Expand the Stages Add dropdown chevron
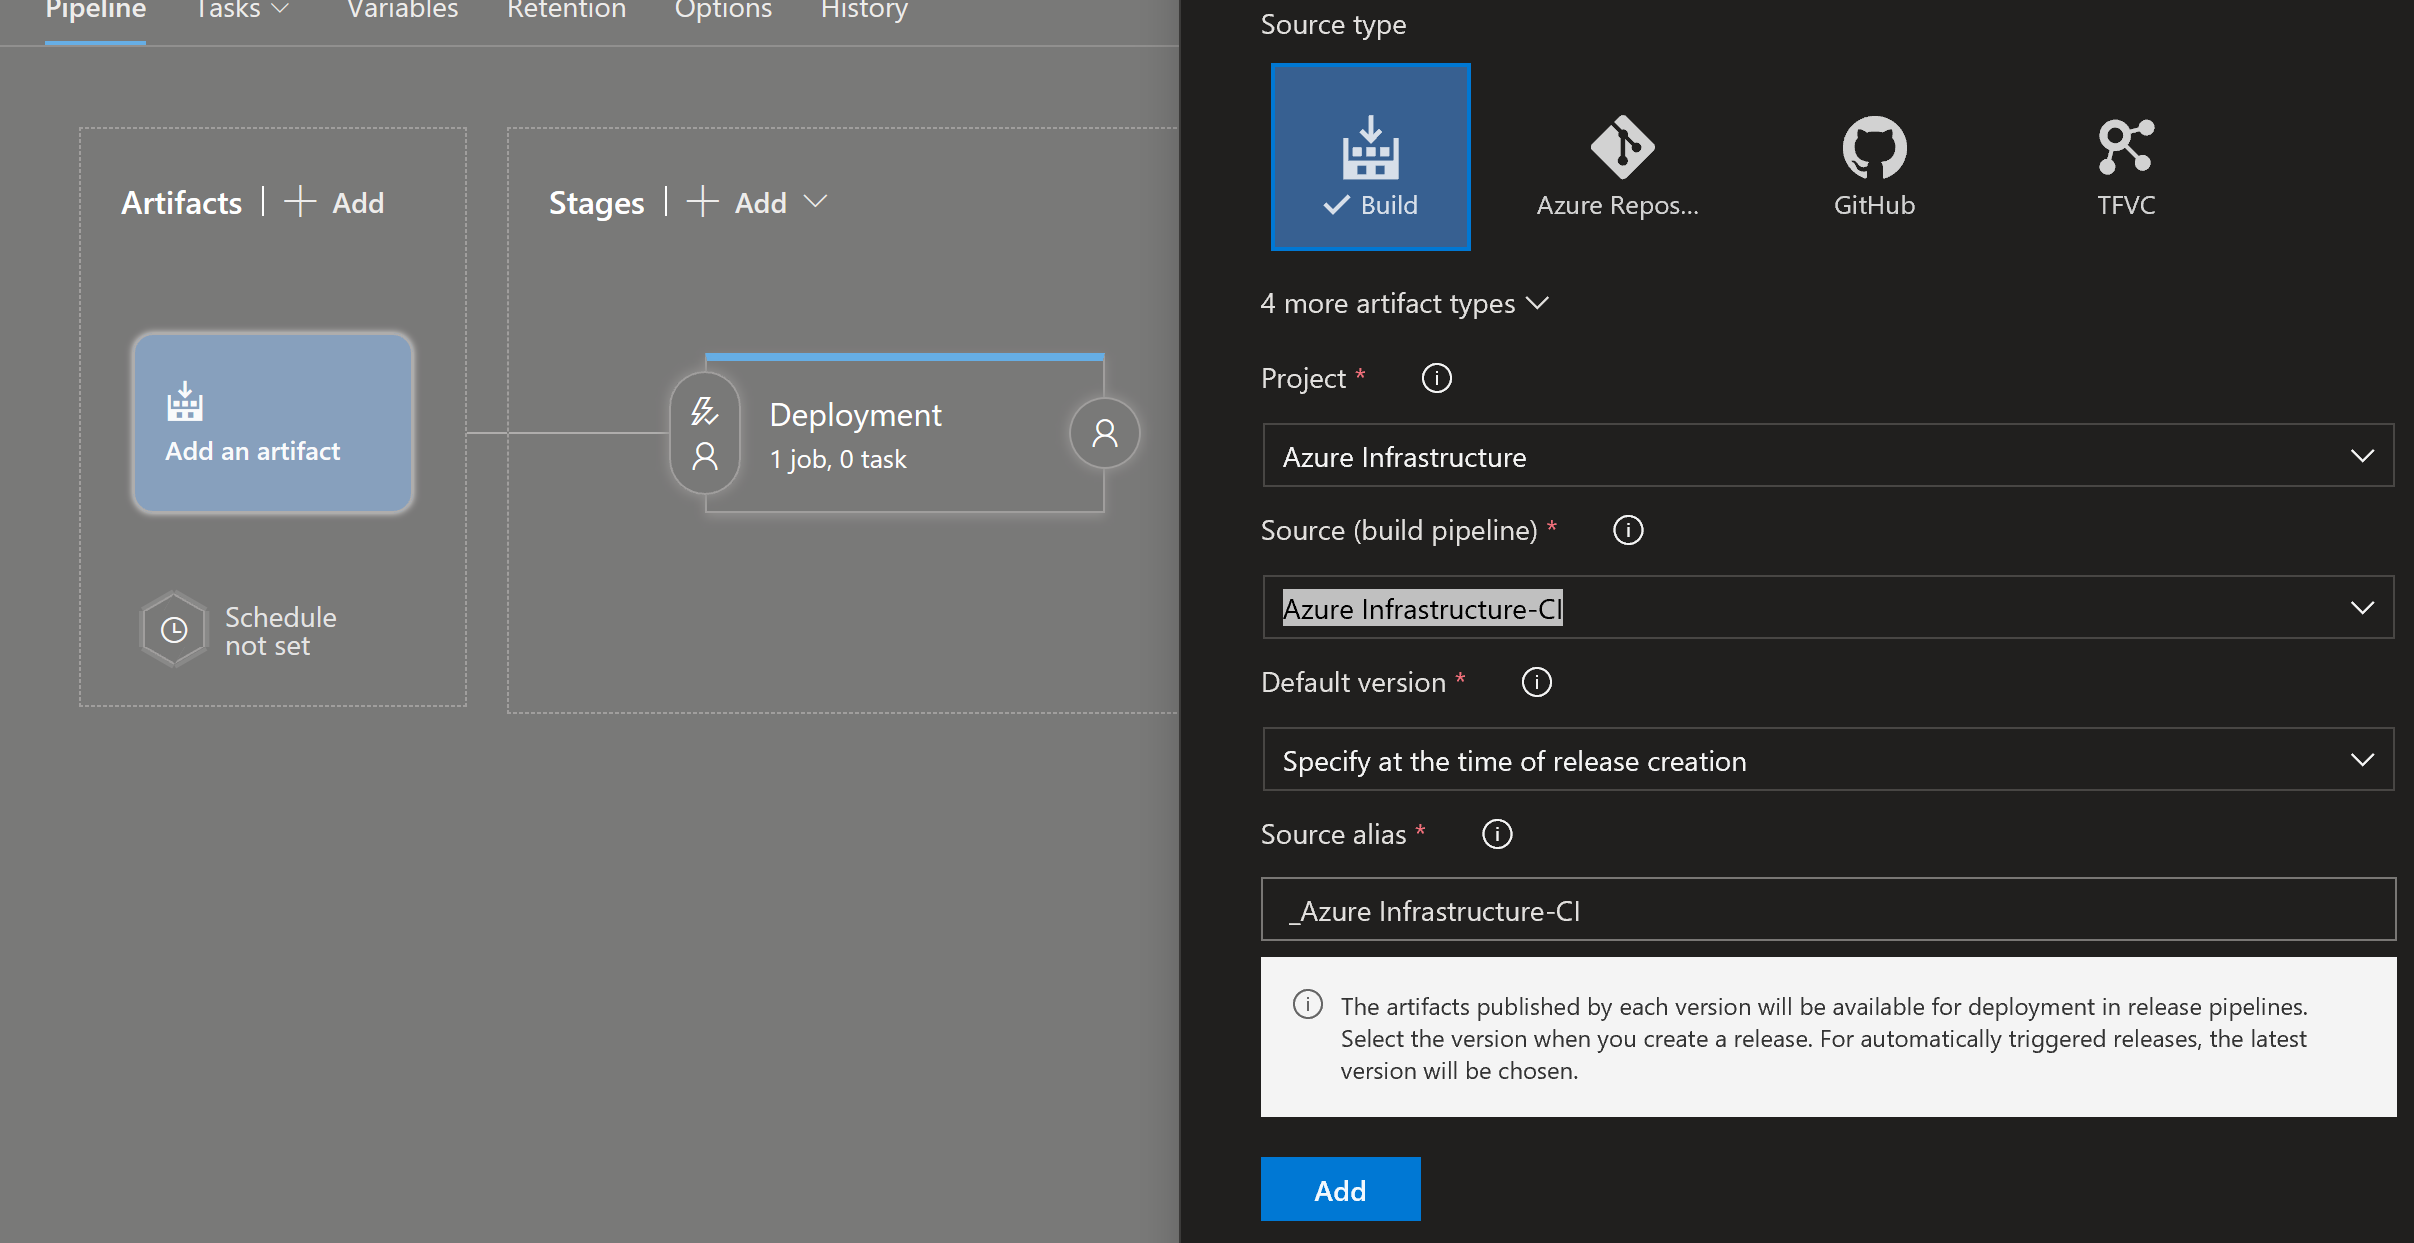Screen dimensions: 2414x1243 tap(816, 202)
